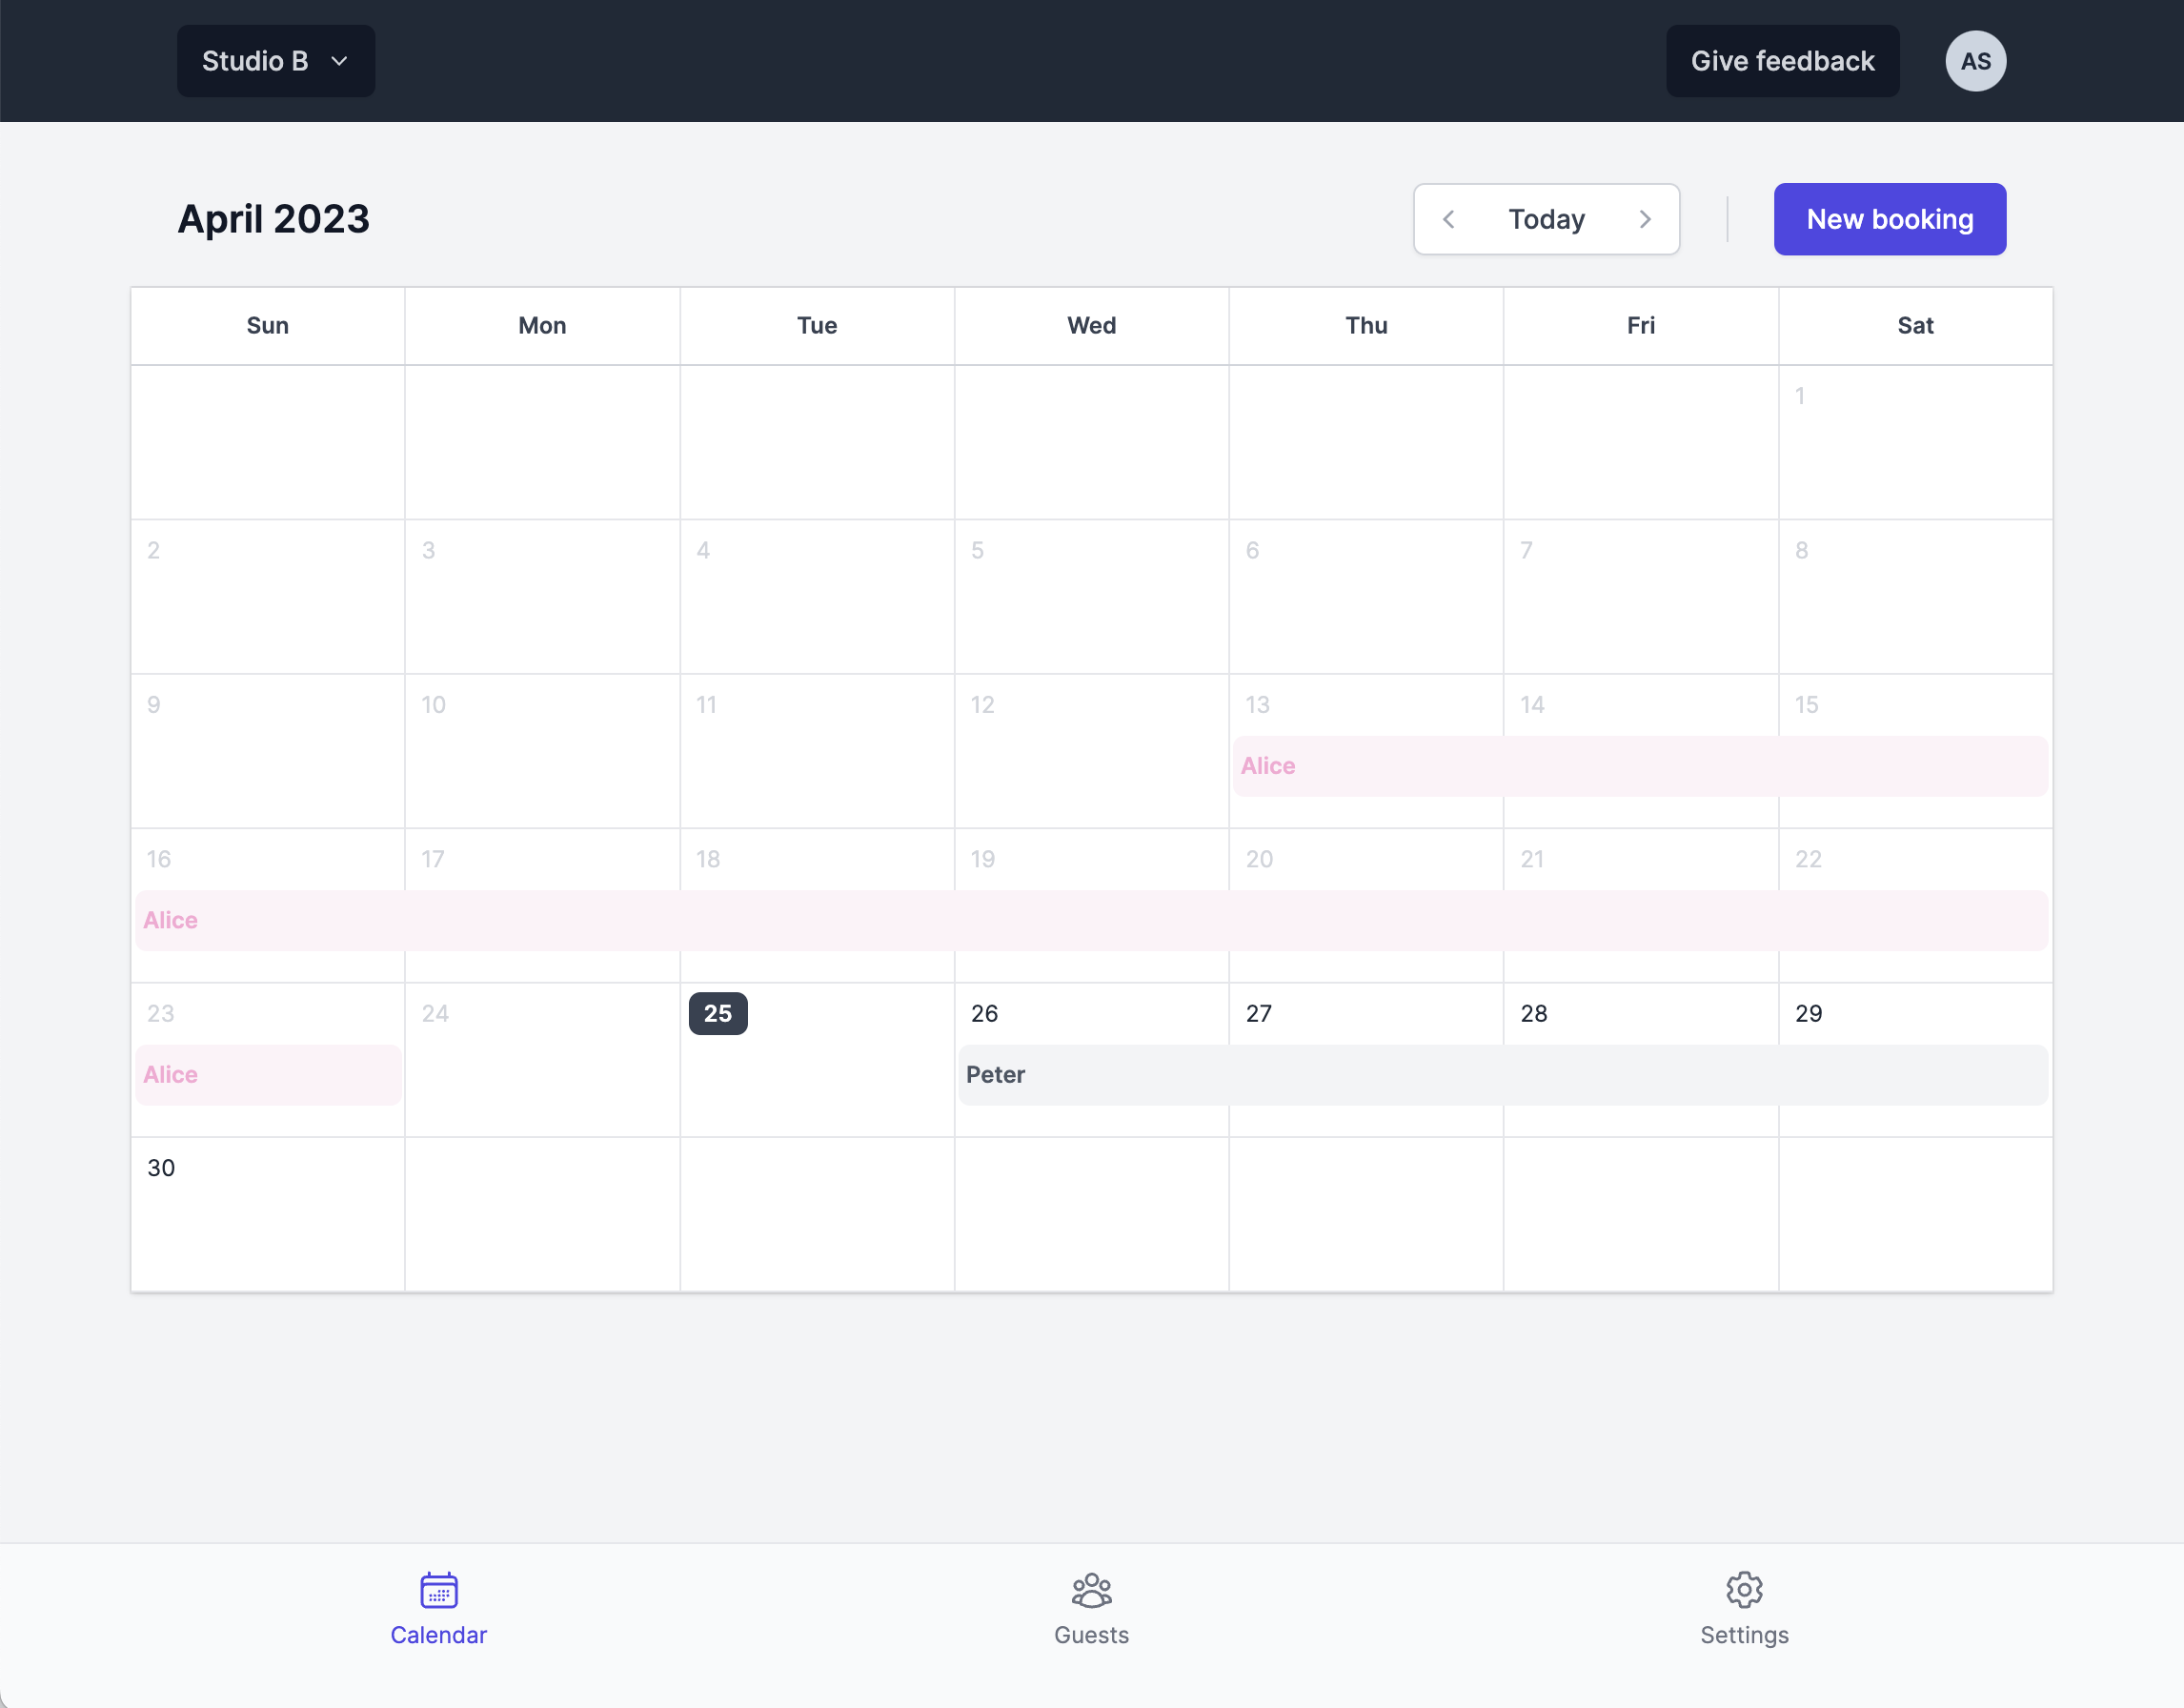
Task: Open Alice's booking starting April 13
Action: 1640,766
